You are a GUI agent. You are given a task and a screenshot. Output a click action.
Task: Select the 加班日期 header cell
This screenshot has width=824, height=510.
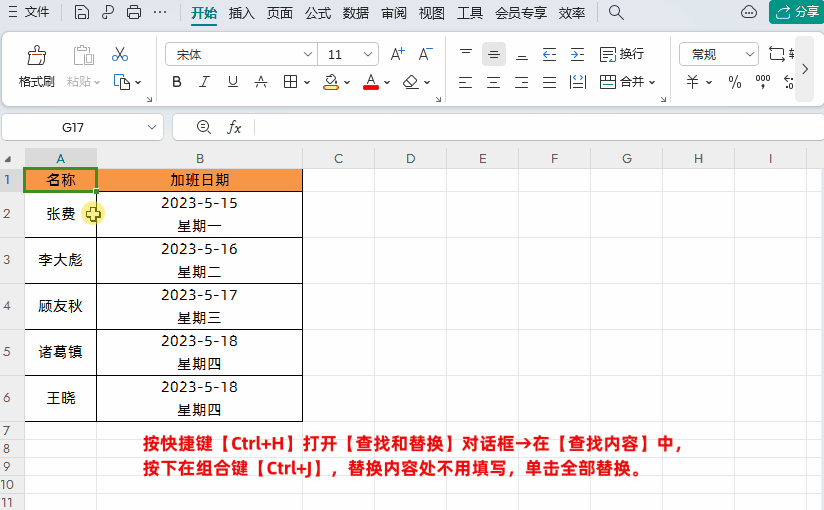(x=200, y=180)
